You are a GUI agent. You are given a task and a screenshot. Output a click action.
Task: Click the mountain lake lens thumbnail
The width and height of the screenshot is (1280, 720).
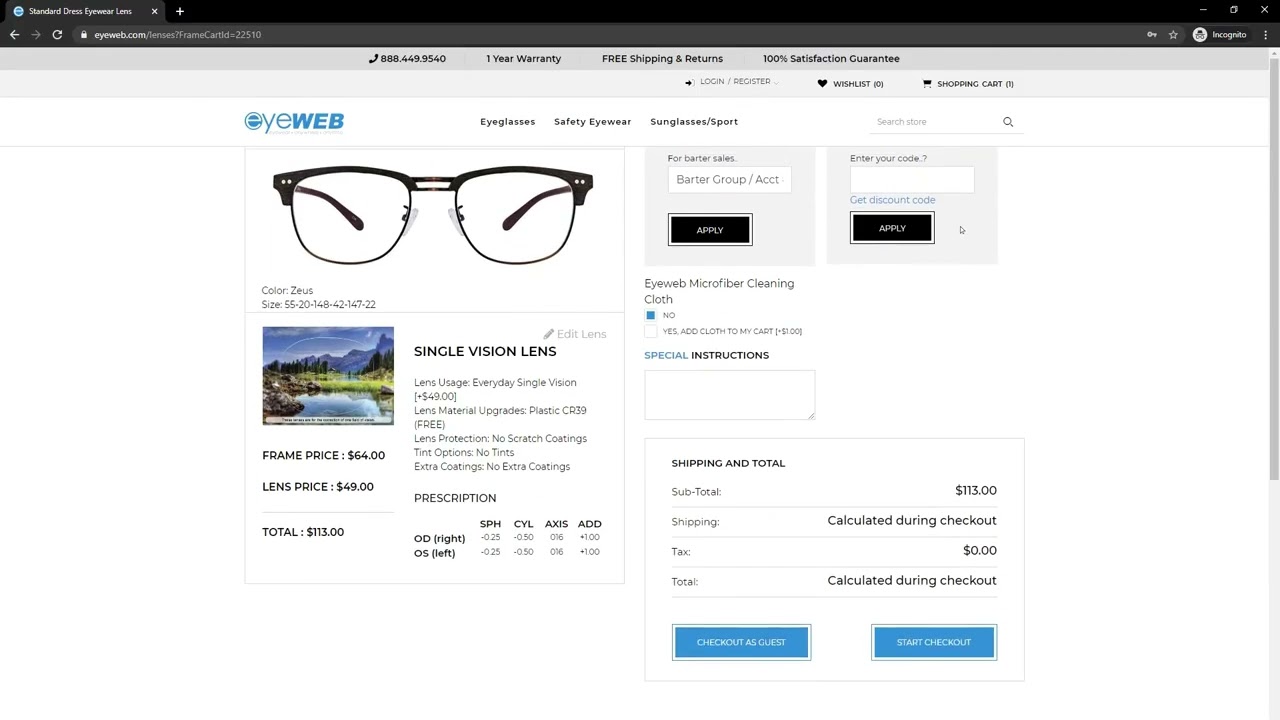(x=328, y=376)
